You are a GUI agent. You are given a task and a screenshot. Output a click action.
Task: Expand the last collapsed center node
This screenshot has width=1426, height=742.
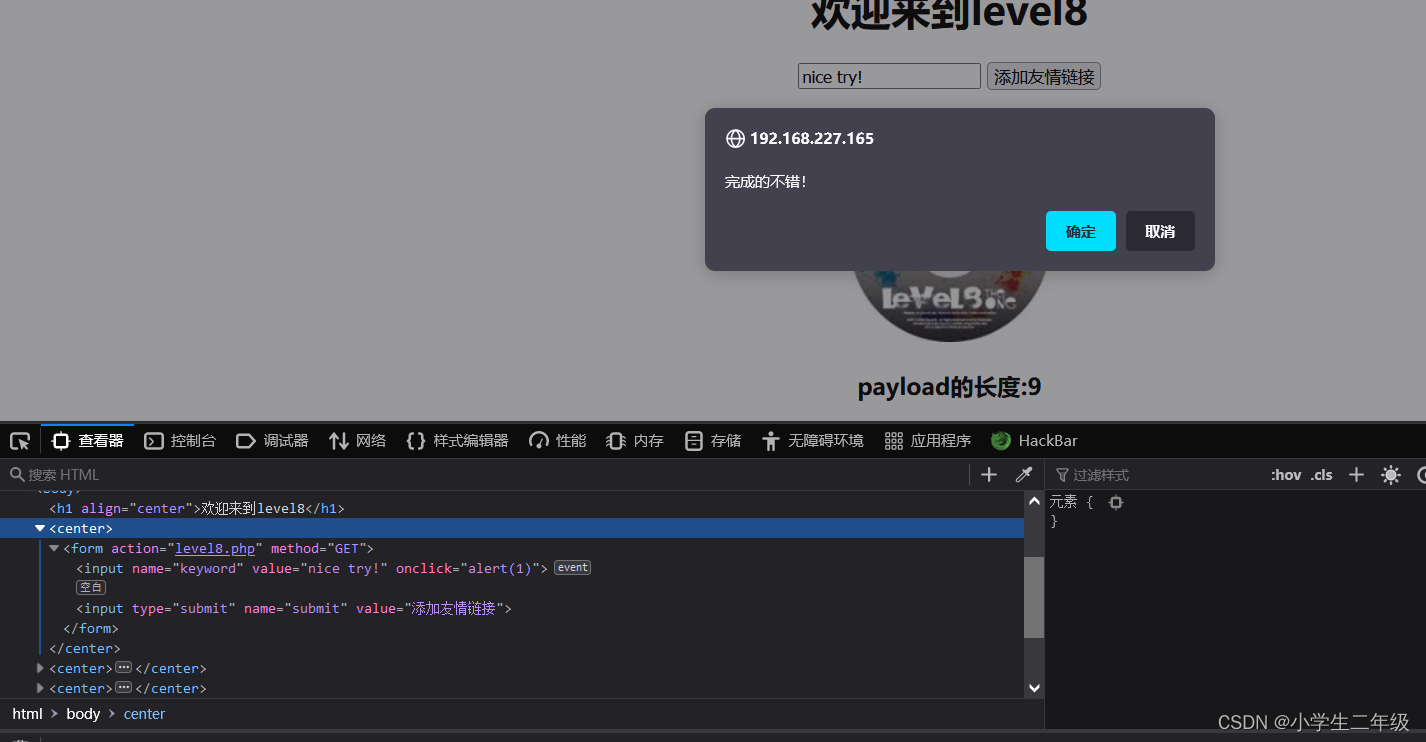tap(40, 688)
